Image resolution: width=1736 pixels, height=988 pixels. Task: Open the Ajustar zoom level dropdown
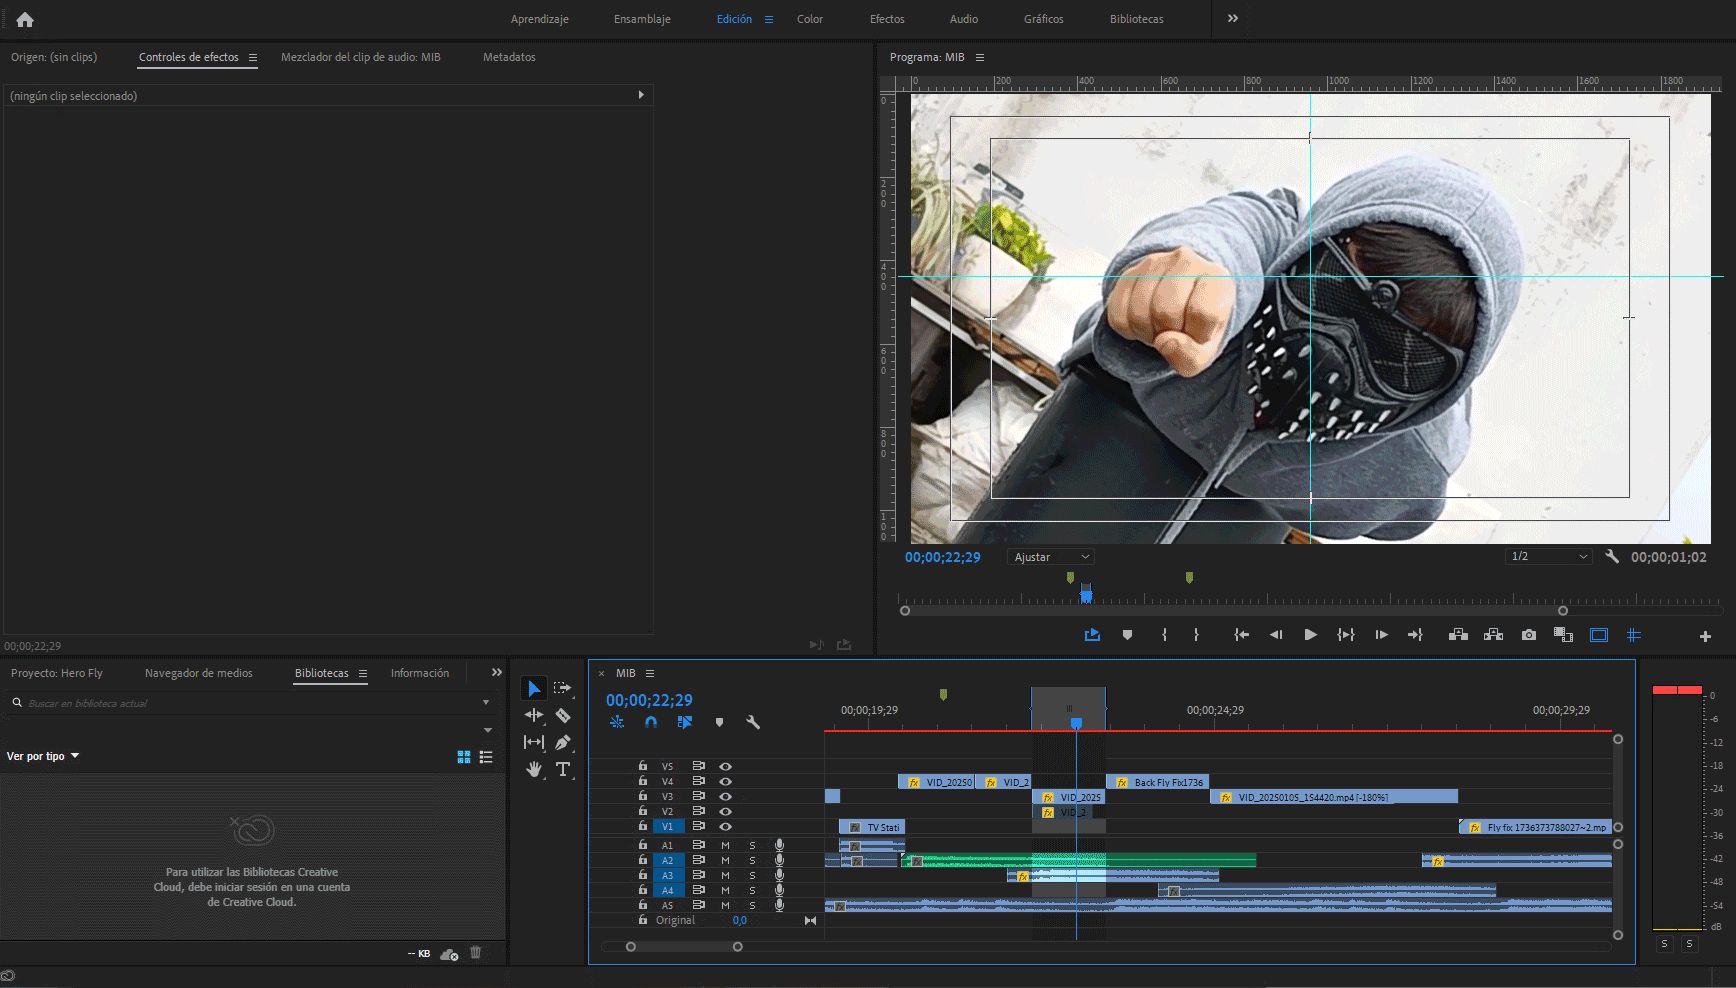[x=1051, y=557]
